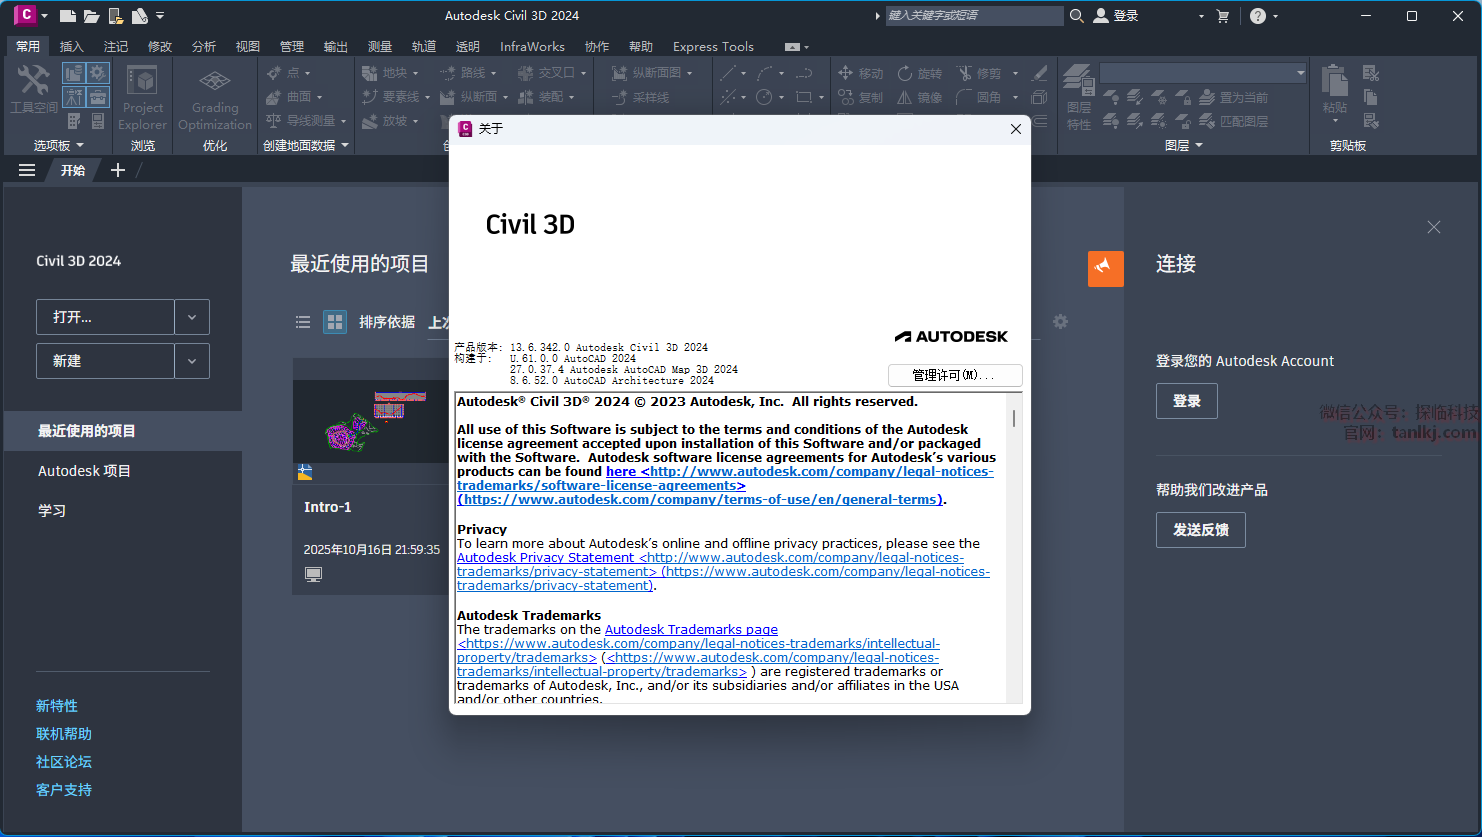Image resolution: width=1482 pixels, height=837 pixels.
Task: Click the 管理许可(M)... button
Action: [x=954, y=375]
